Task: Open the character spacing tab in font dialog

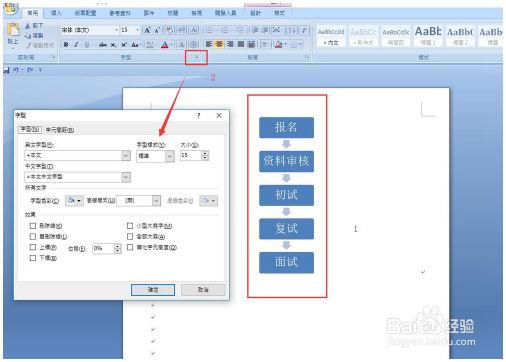Action: pos(60,130)
